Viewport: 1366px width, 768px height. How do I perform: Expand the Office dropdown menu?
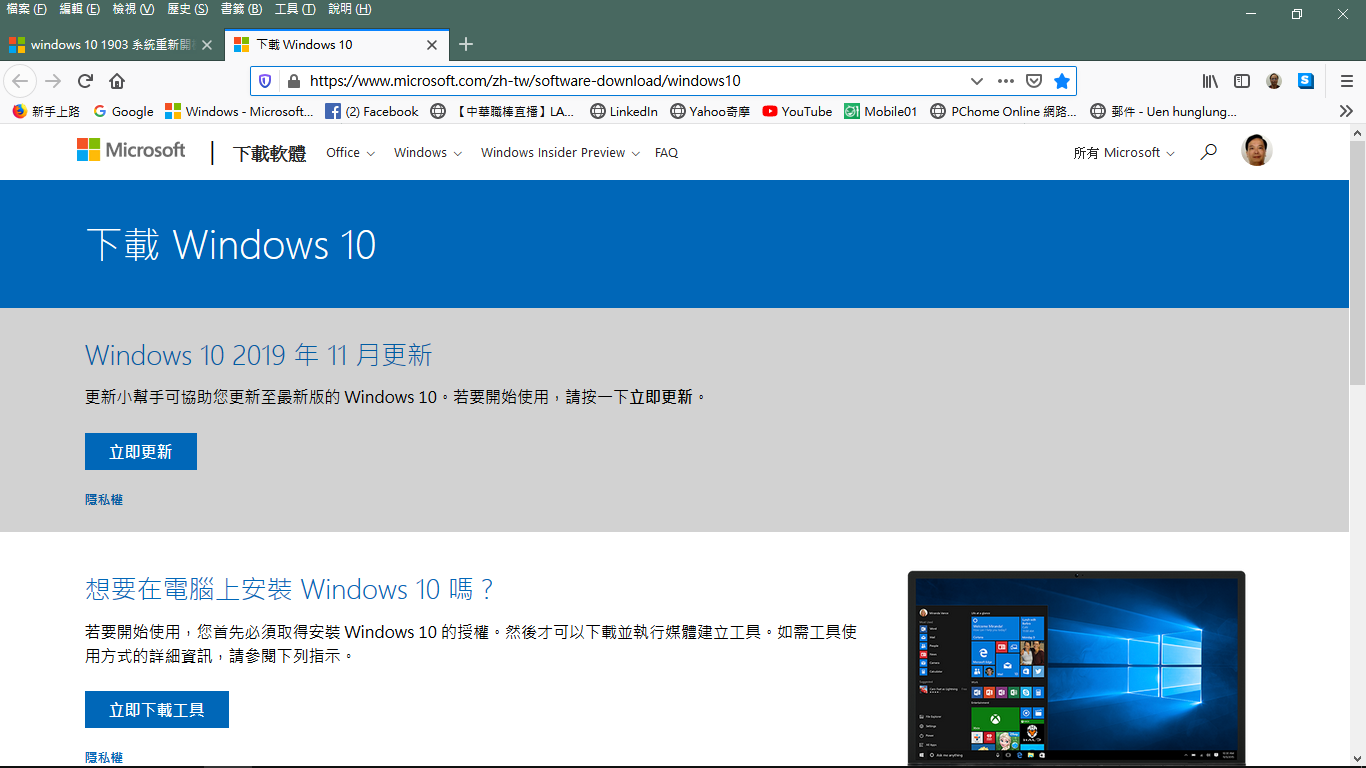[x=351, y=153]
